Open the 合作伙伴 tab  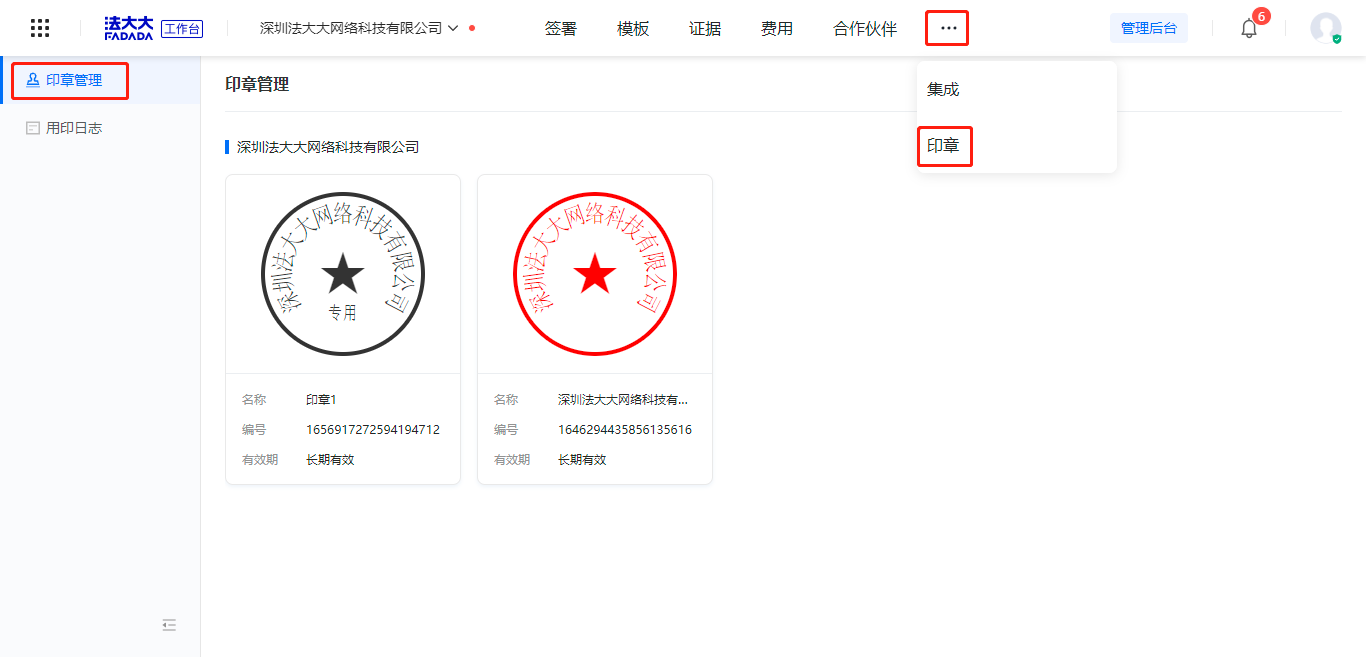(x=865, y=29)
